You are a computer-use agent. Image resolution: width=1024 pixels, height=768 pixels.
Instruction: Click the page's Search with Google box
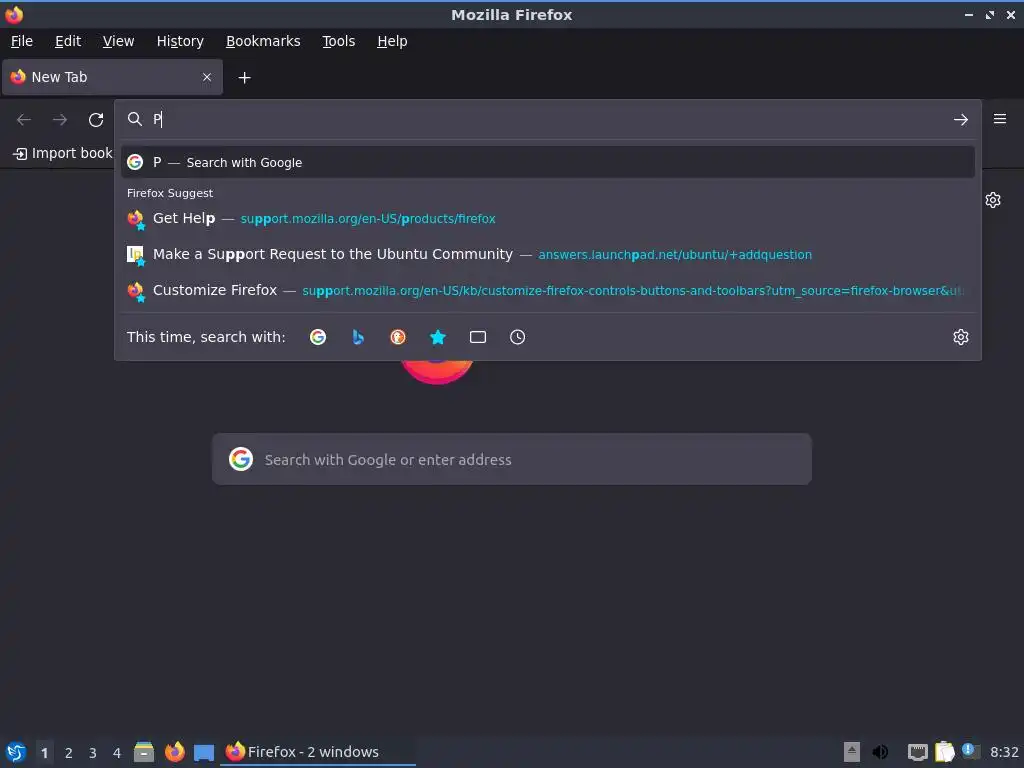tap(512, 459)
